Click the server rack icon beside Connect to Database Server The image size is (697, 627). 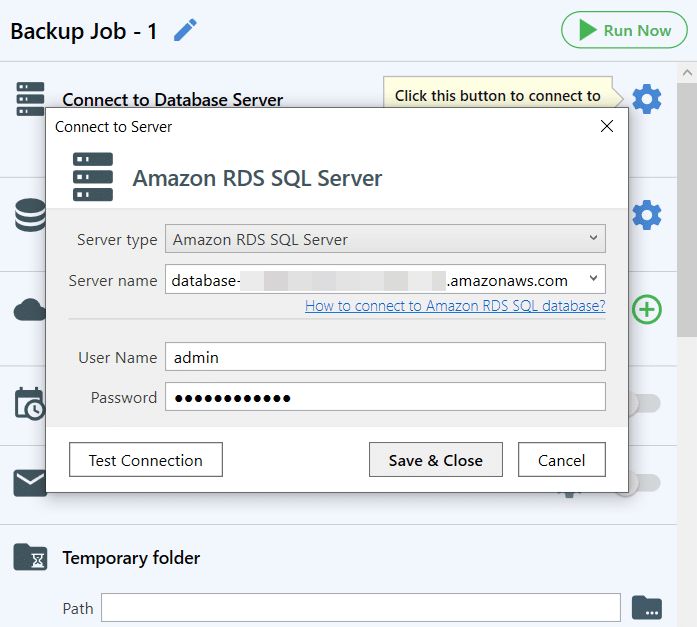pos(30,99)
